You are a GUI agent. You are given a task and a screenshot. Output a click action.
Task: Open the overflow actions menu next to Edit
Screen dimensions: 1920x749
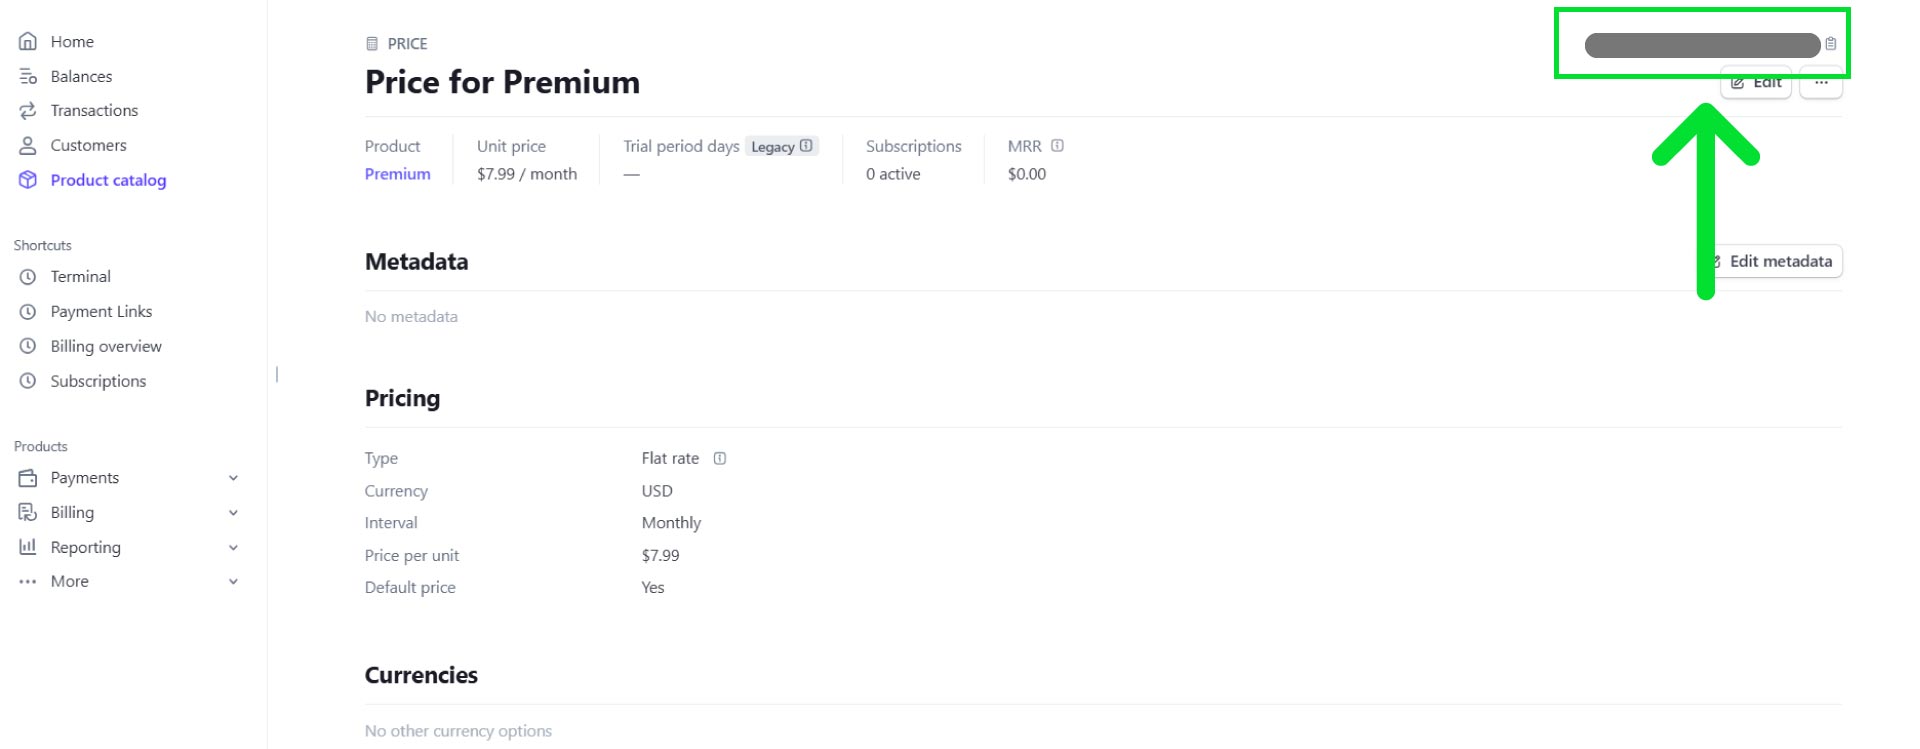pos(1822,83)
